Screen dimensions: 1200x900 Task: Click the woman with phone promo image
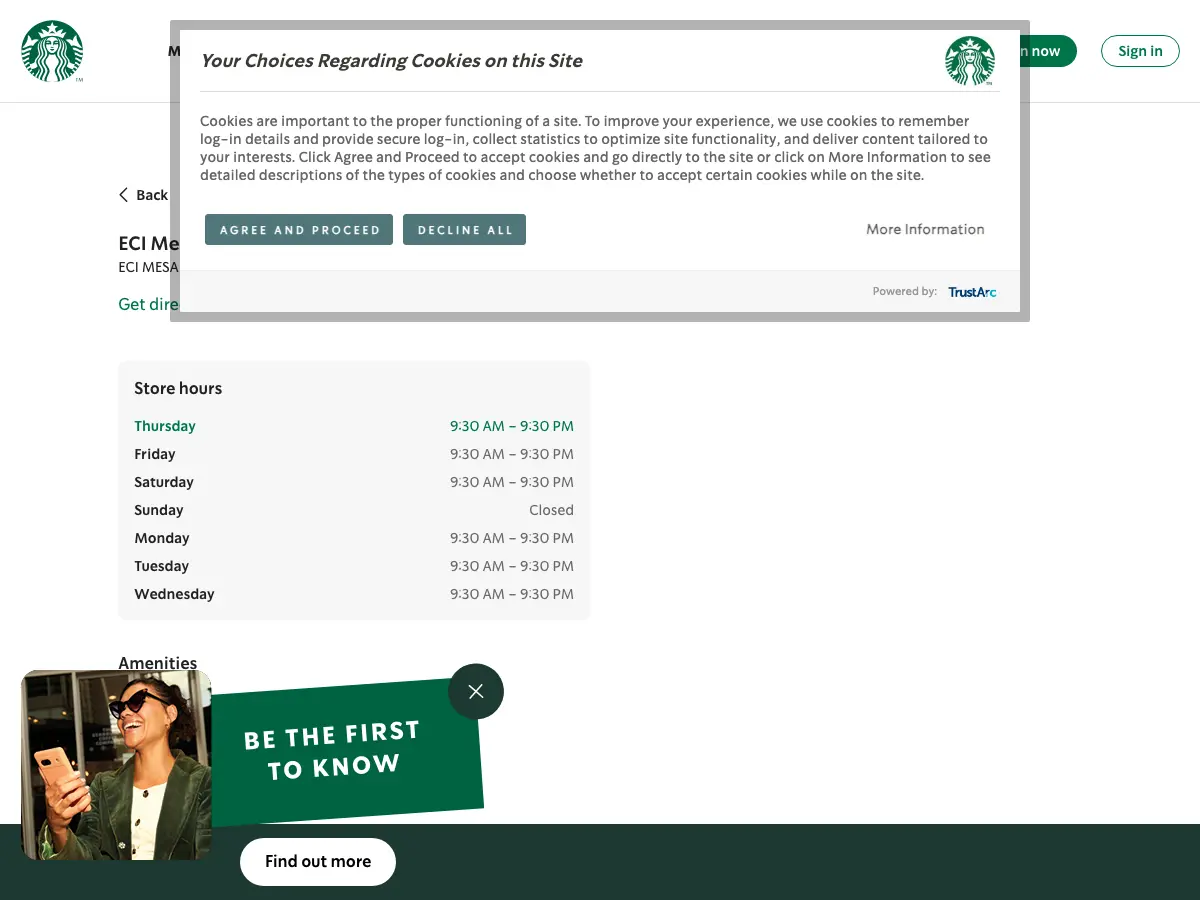116,765
